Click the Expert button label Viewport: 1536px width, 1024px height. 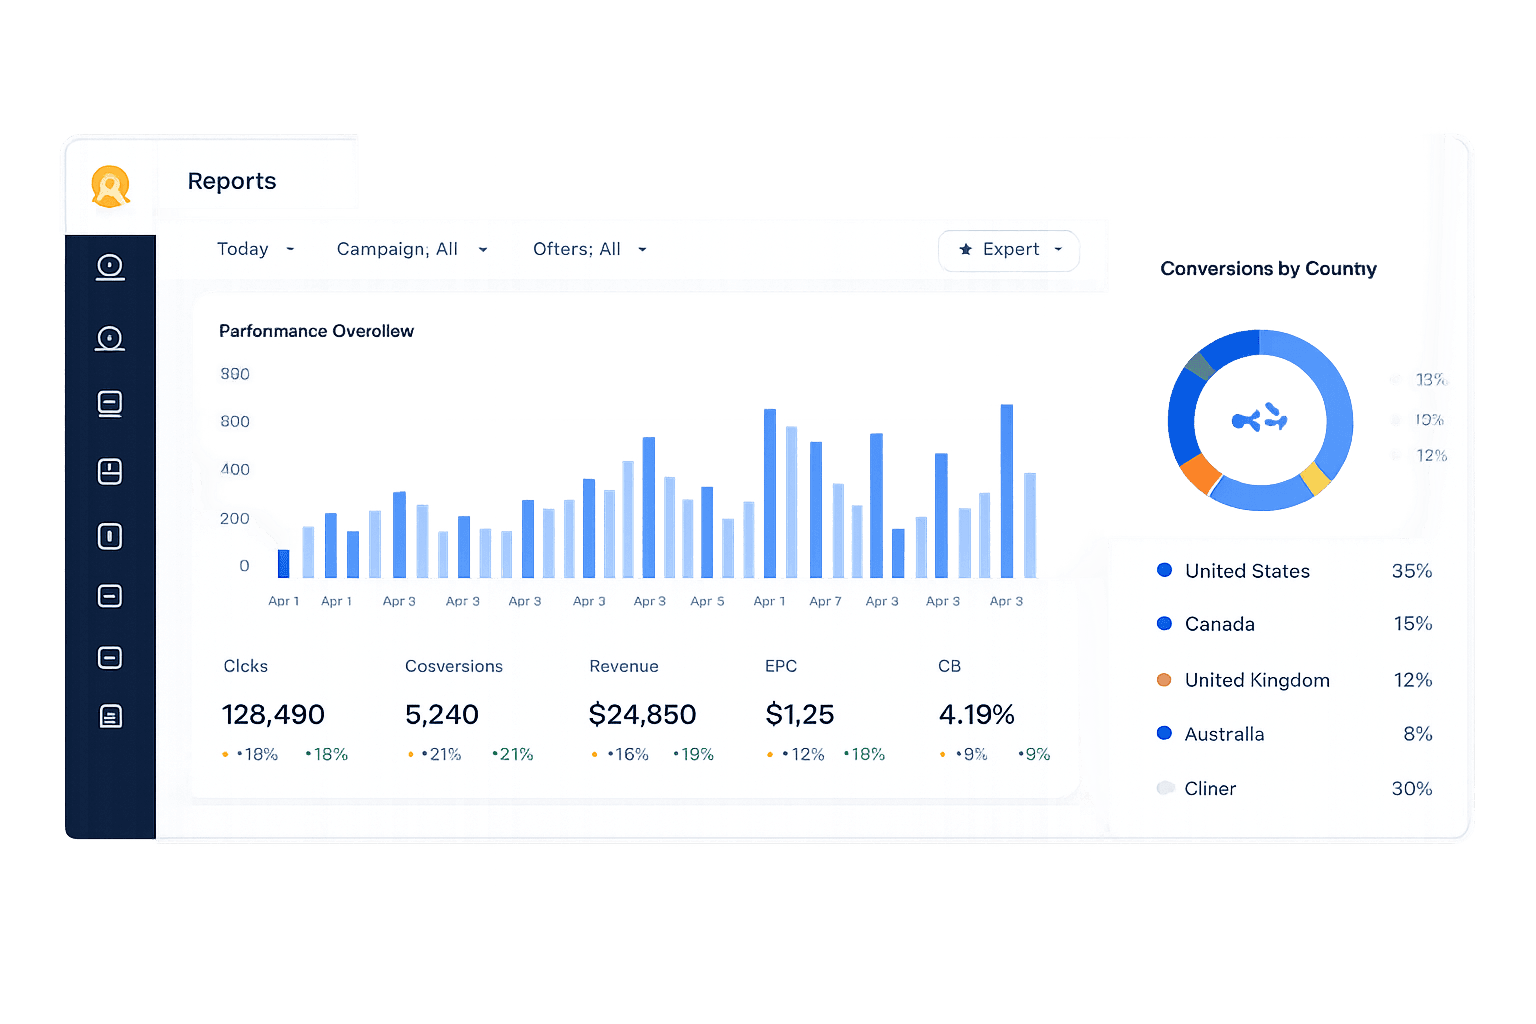1011,249
